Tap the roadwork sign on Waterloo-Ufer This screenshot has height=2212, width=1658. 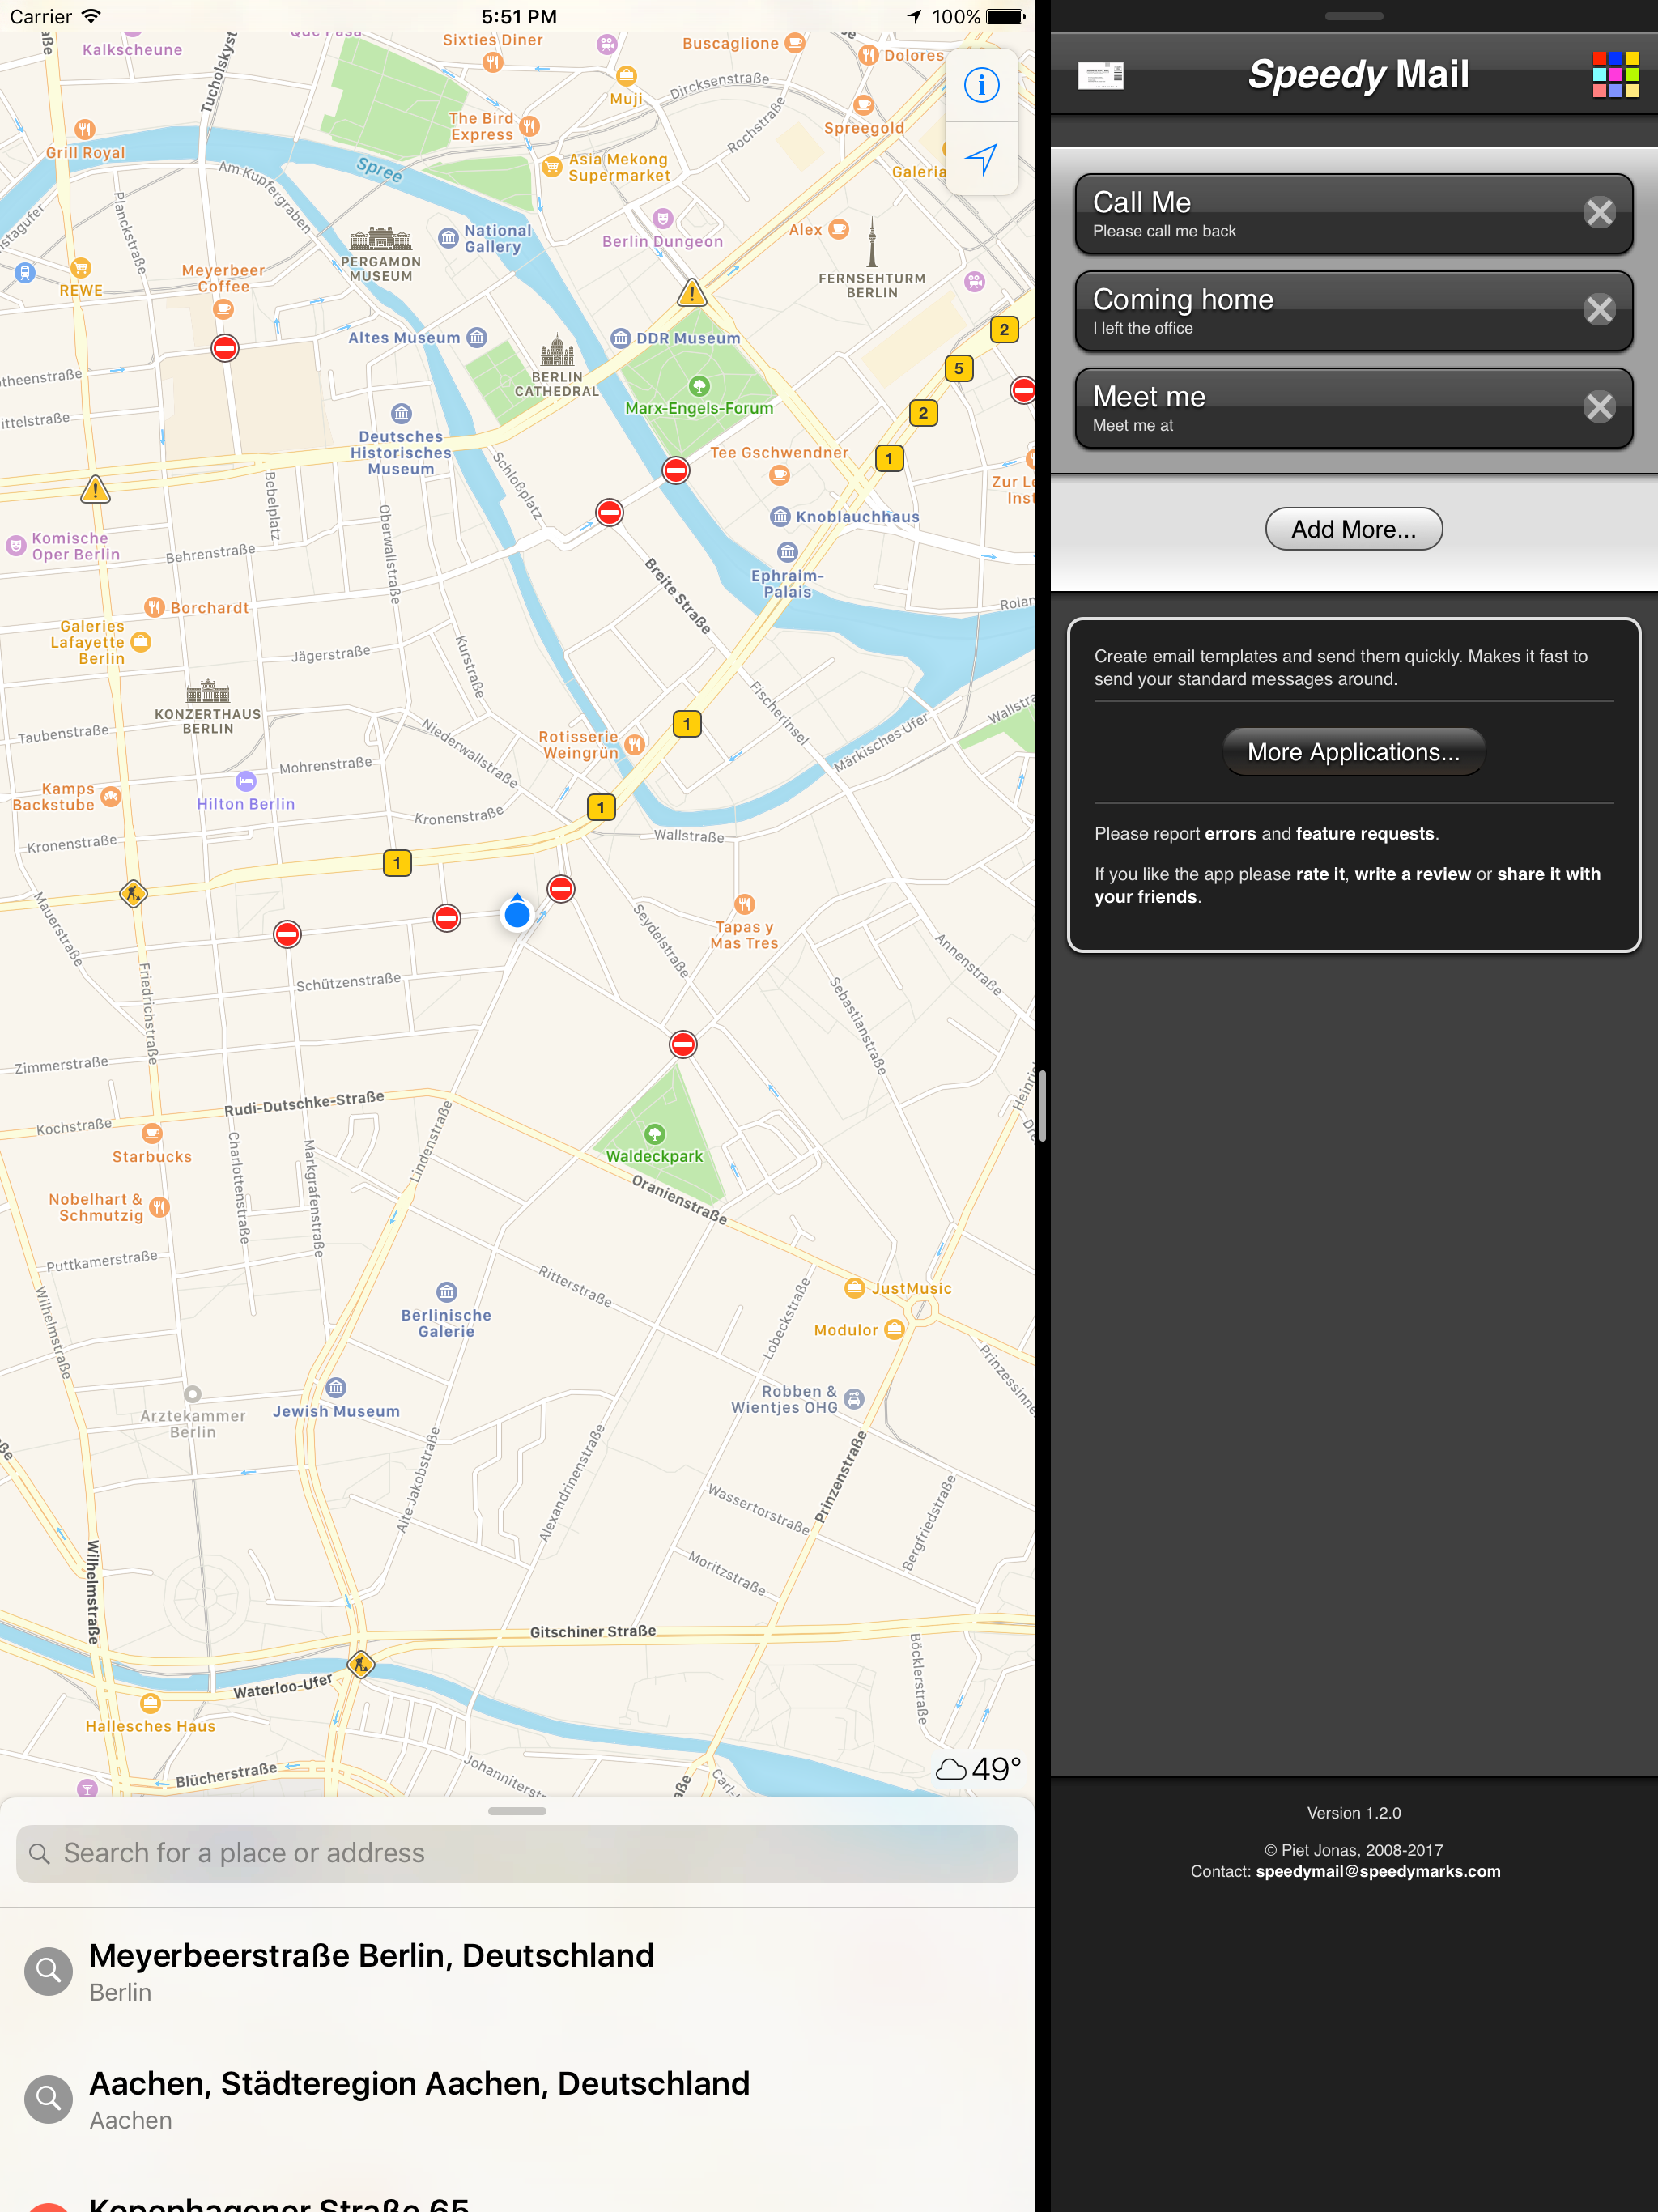click(x=360, y=1664)
